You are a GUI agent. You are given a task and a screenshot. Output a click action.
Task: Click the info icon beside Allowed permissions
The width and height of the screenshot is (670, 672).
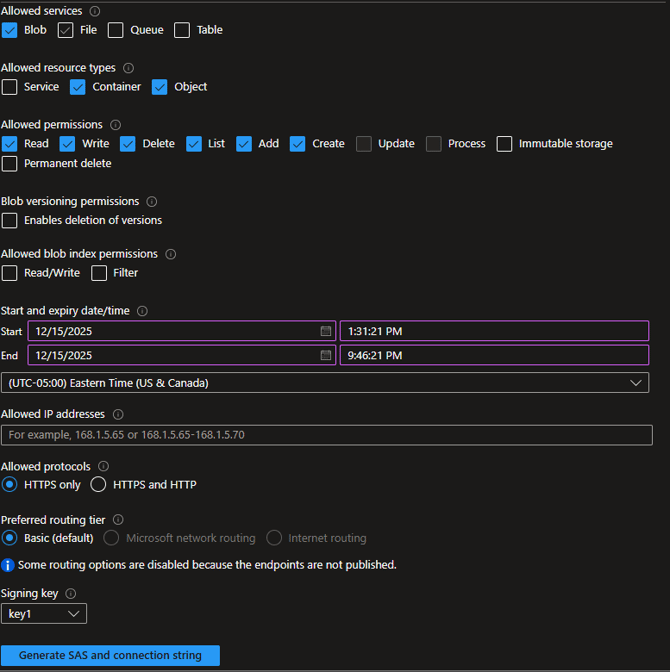coord(115,125)
